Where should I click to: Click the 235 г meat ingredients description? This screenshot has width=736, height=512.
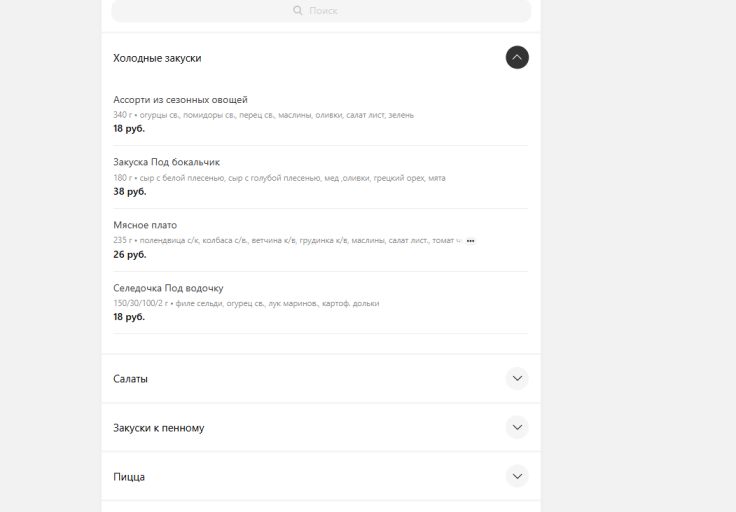(x=288, y=240)
